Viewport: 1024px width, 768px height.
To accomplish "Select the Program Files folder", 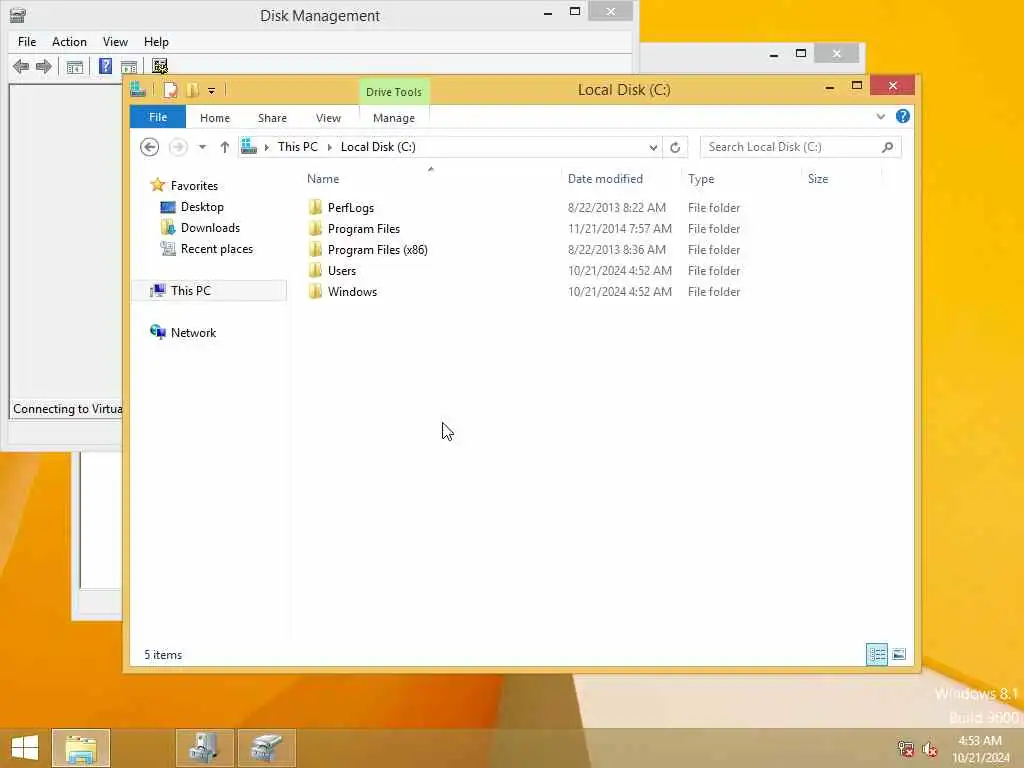I will [x=364, y=229].
